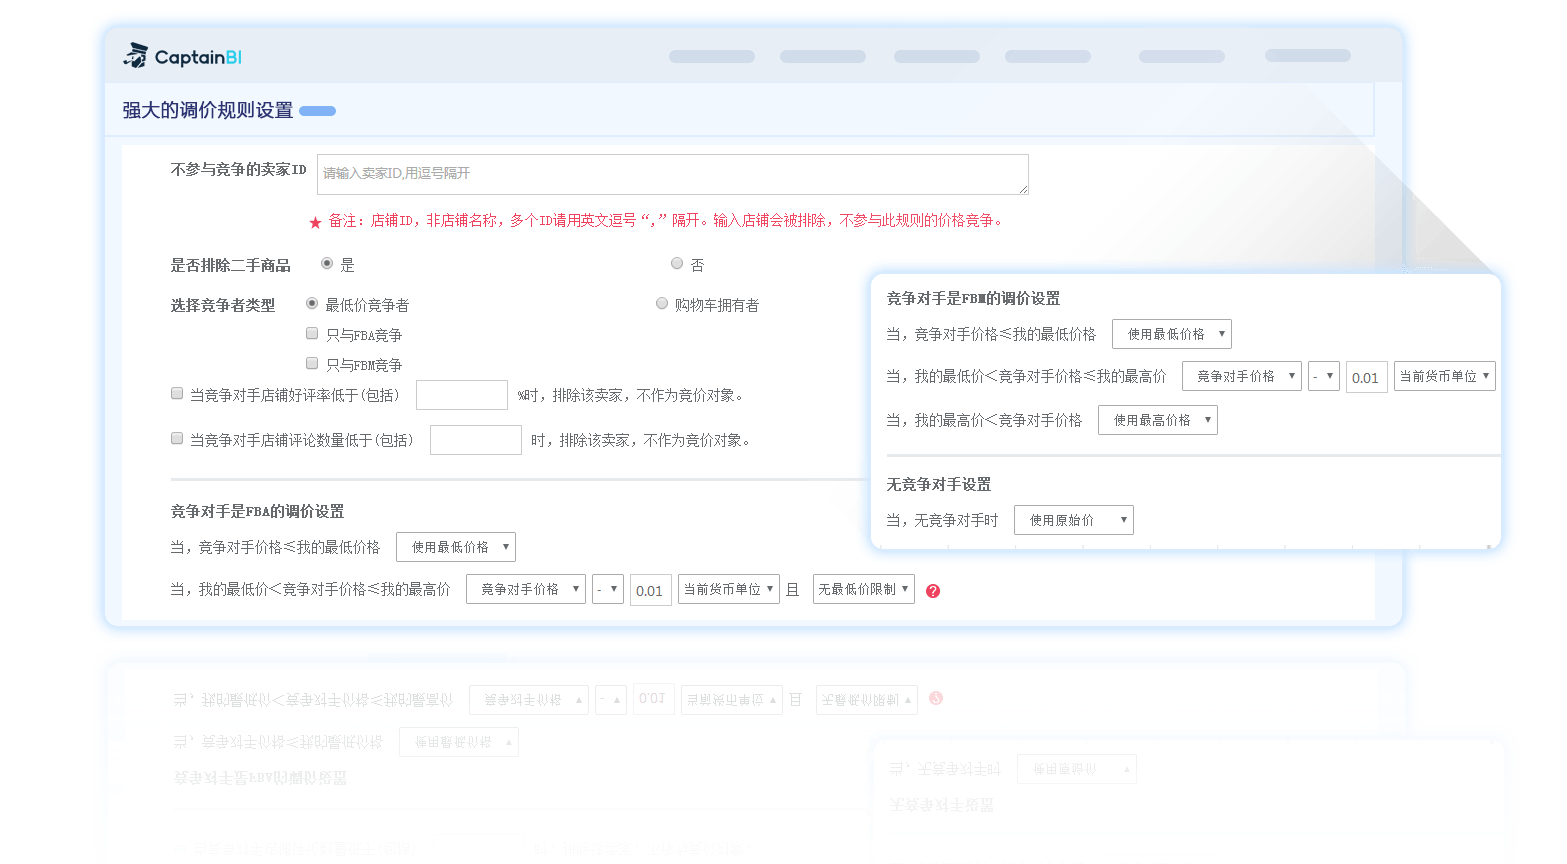Viewport: 1567px width, 864px height.
Task: Toggle 当竞争对手店铺好评率低于 checkbox
Action: [177, 394]
